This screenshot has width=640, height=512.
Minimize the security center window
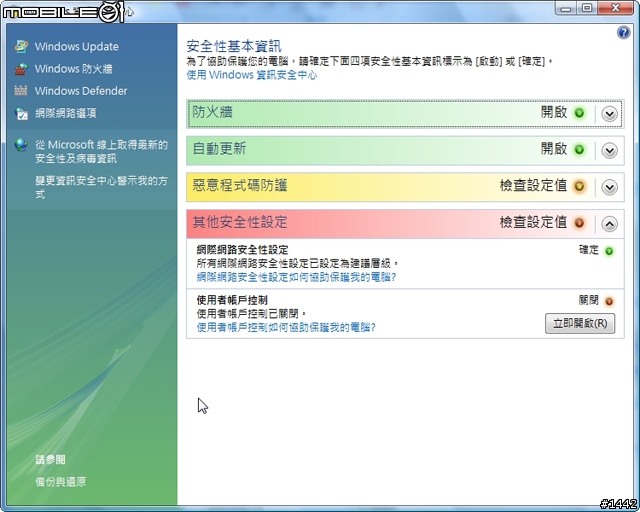566,7
